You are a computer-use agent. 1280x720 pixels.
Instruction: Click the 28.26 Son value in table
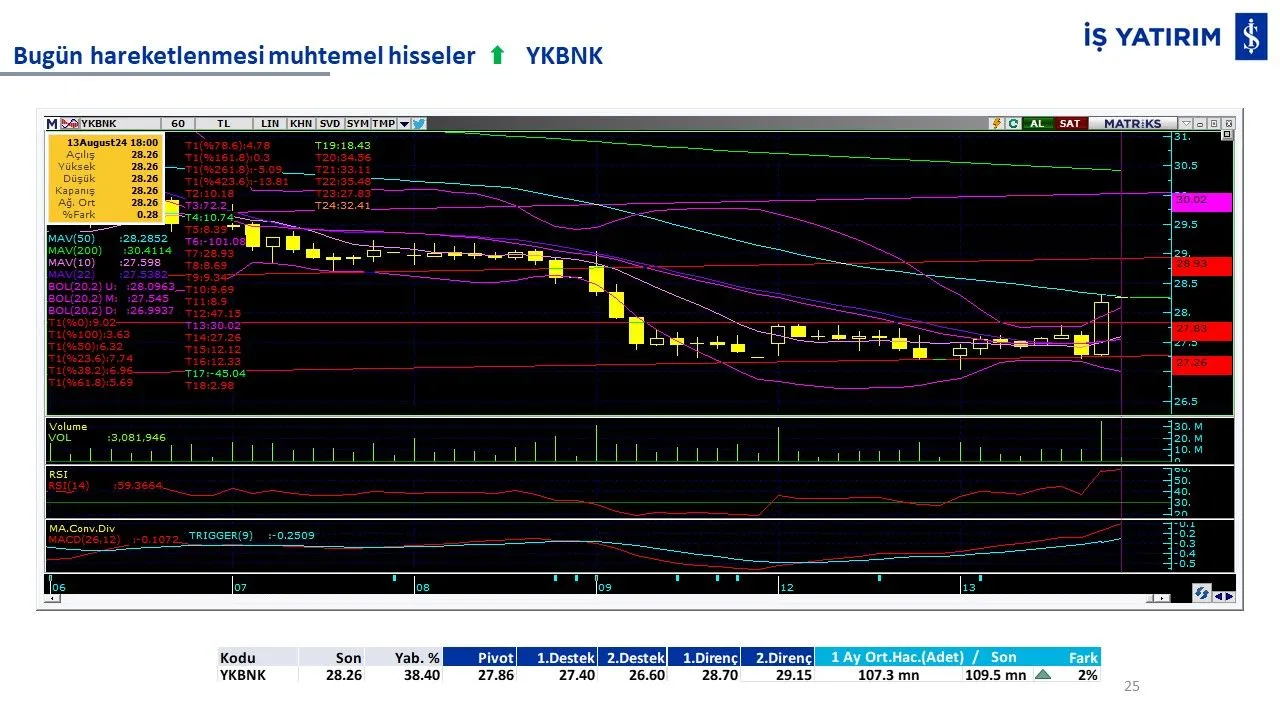tap(344, 675)
